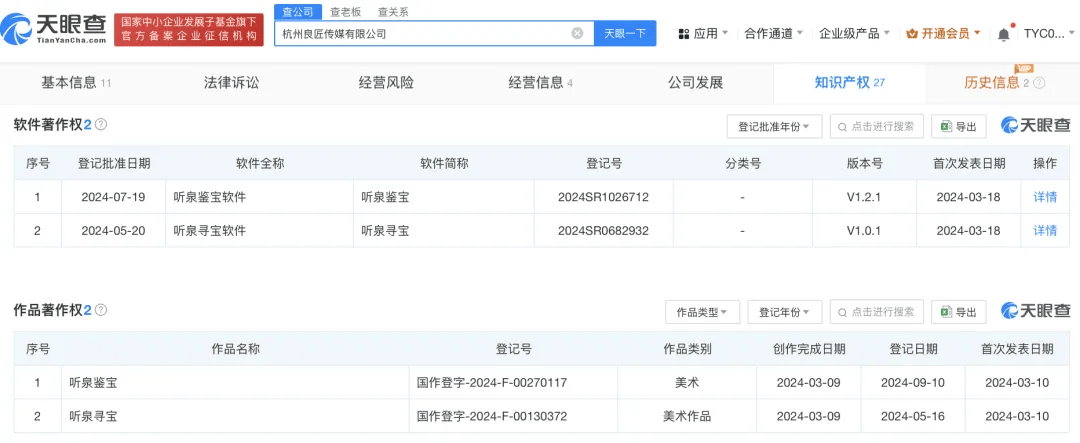Open 详情 link for 听泉鉴宝软件
Screen dimensions: 1080x443
point(1045,197)
